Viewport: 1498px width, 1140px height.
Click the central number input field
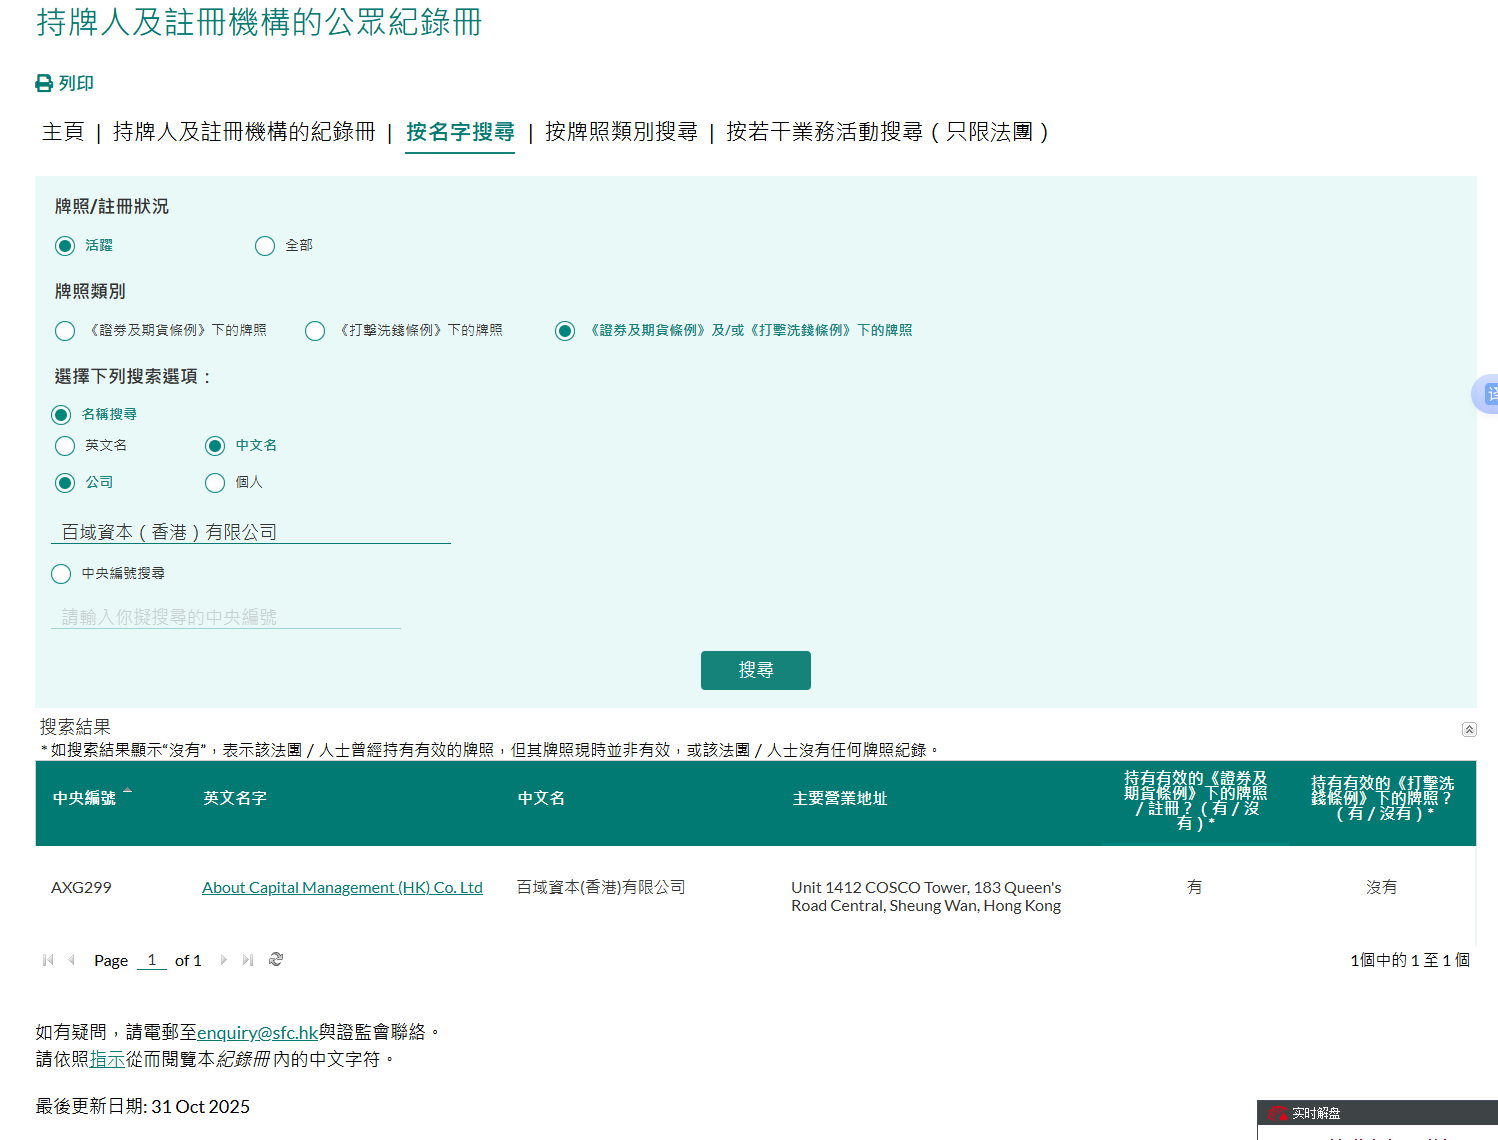point(225,617)
